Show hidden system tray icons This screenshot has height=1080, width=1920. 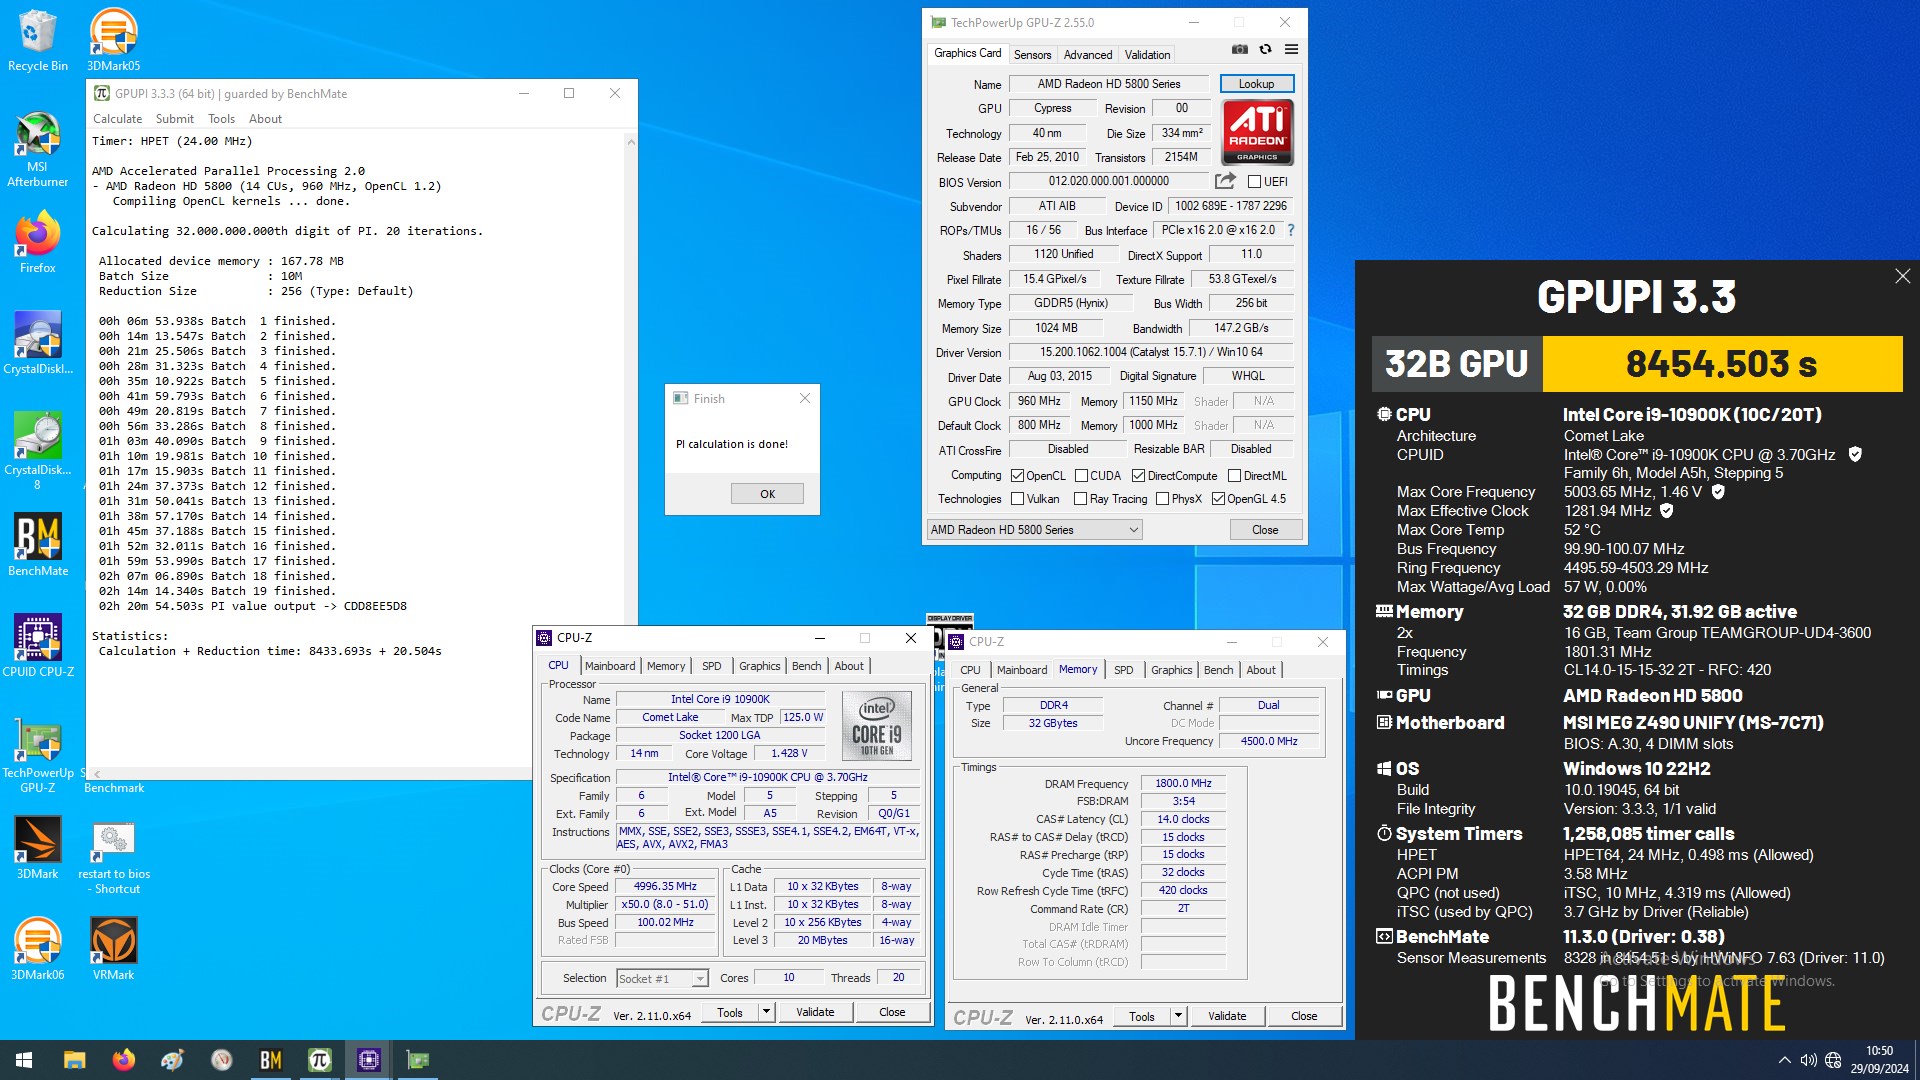coord(1784,1060)
